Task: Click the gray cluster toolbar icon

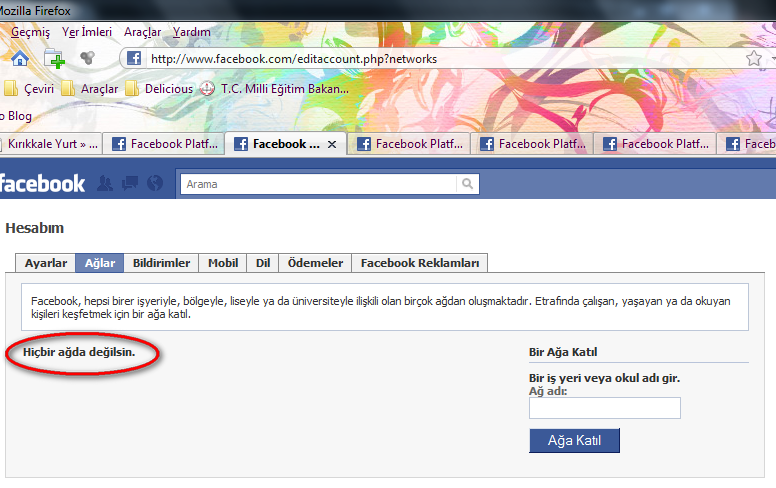Action: point(88,58)
